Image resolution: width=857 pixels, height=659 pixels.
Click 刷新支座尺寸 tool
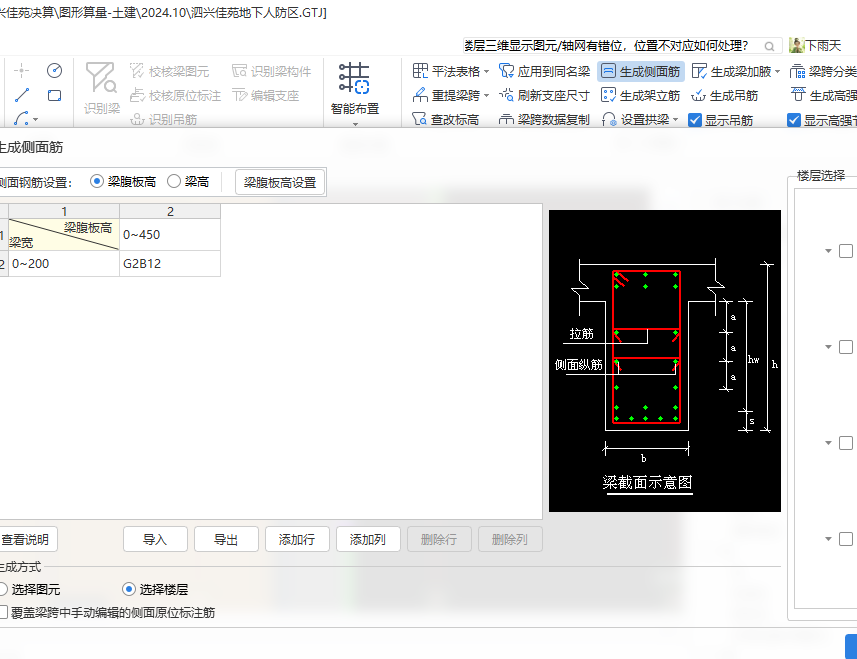(x=544, y=96)
